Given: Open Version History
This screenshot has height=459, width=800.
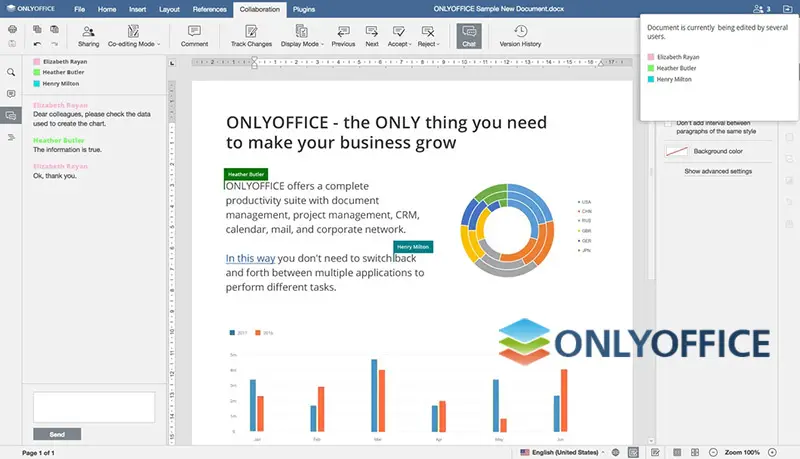Looking at the screenshot, I should pyautogui.click(x=520, y=36).
